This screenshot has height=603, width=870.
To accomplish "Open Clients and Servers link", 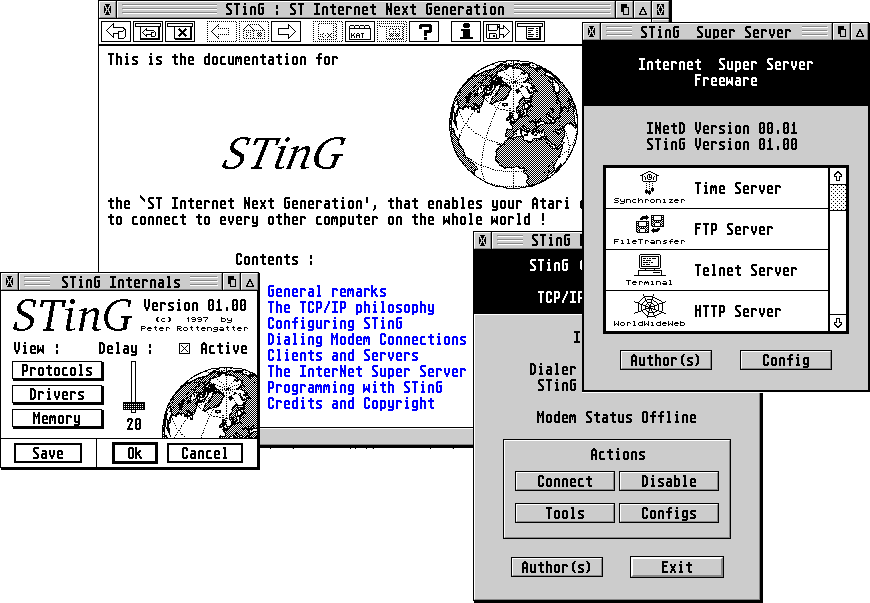I will pos(342,356).
